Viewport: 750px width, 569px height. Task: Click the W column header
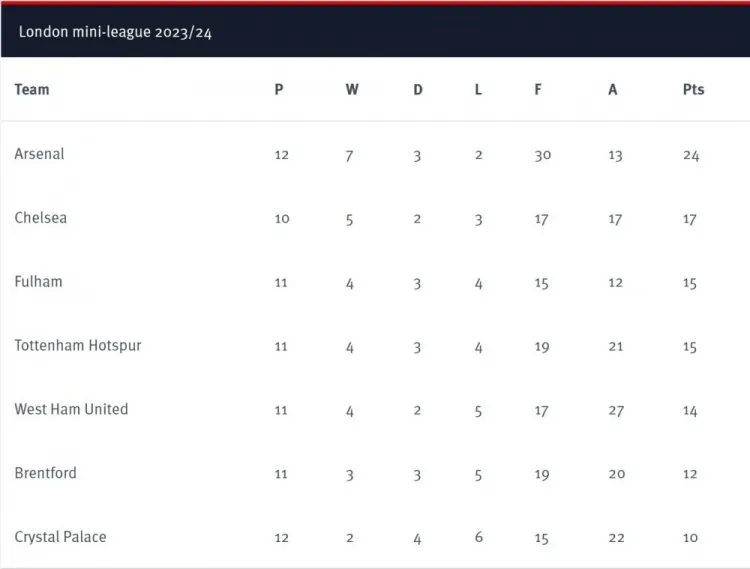point(352,89)
